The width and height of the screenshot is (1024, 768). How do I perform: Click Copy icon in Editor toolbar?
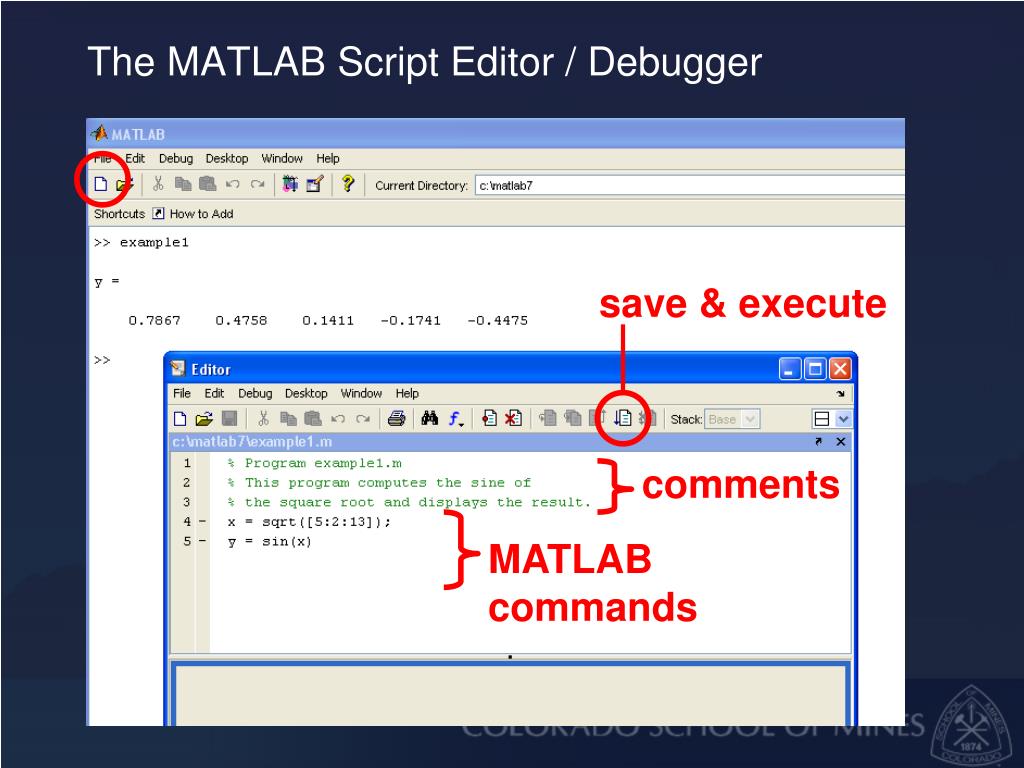click(288, 419)
